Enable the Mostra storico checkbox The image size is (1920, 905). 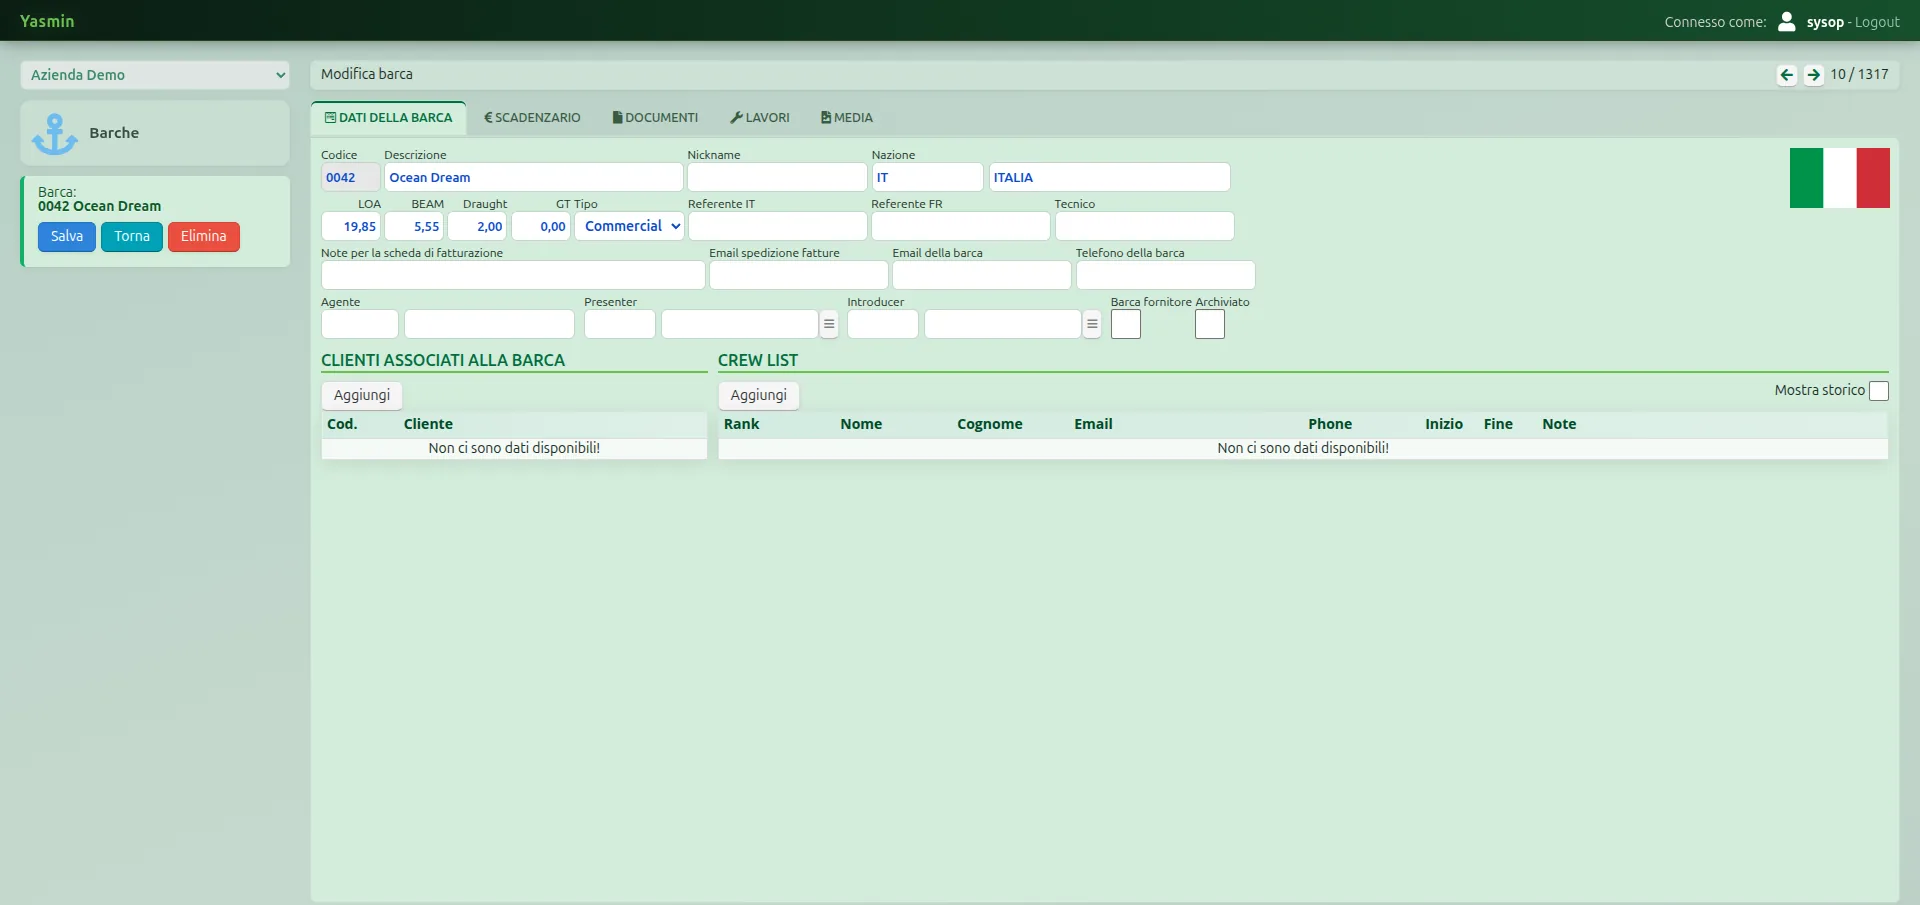coord(1879,391)
